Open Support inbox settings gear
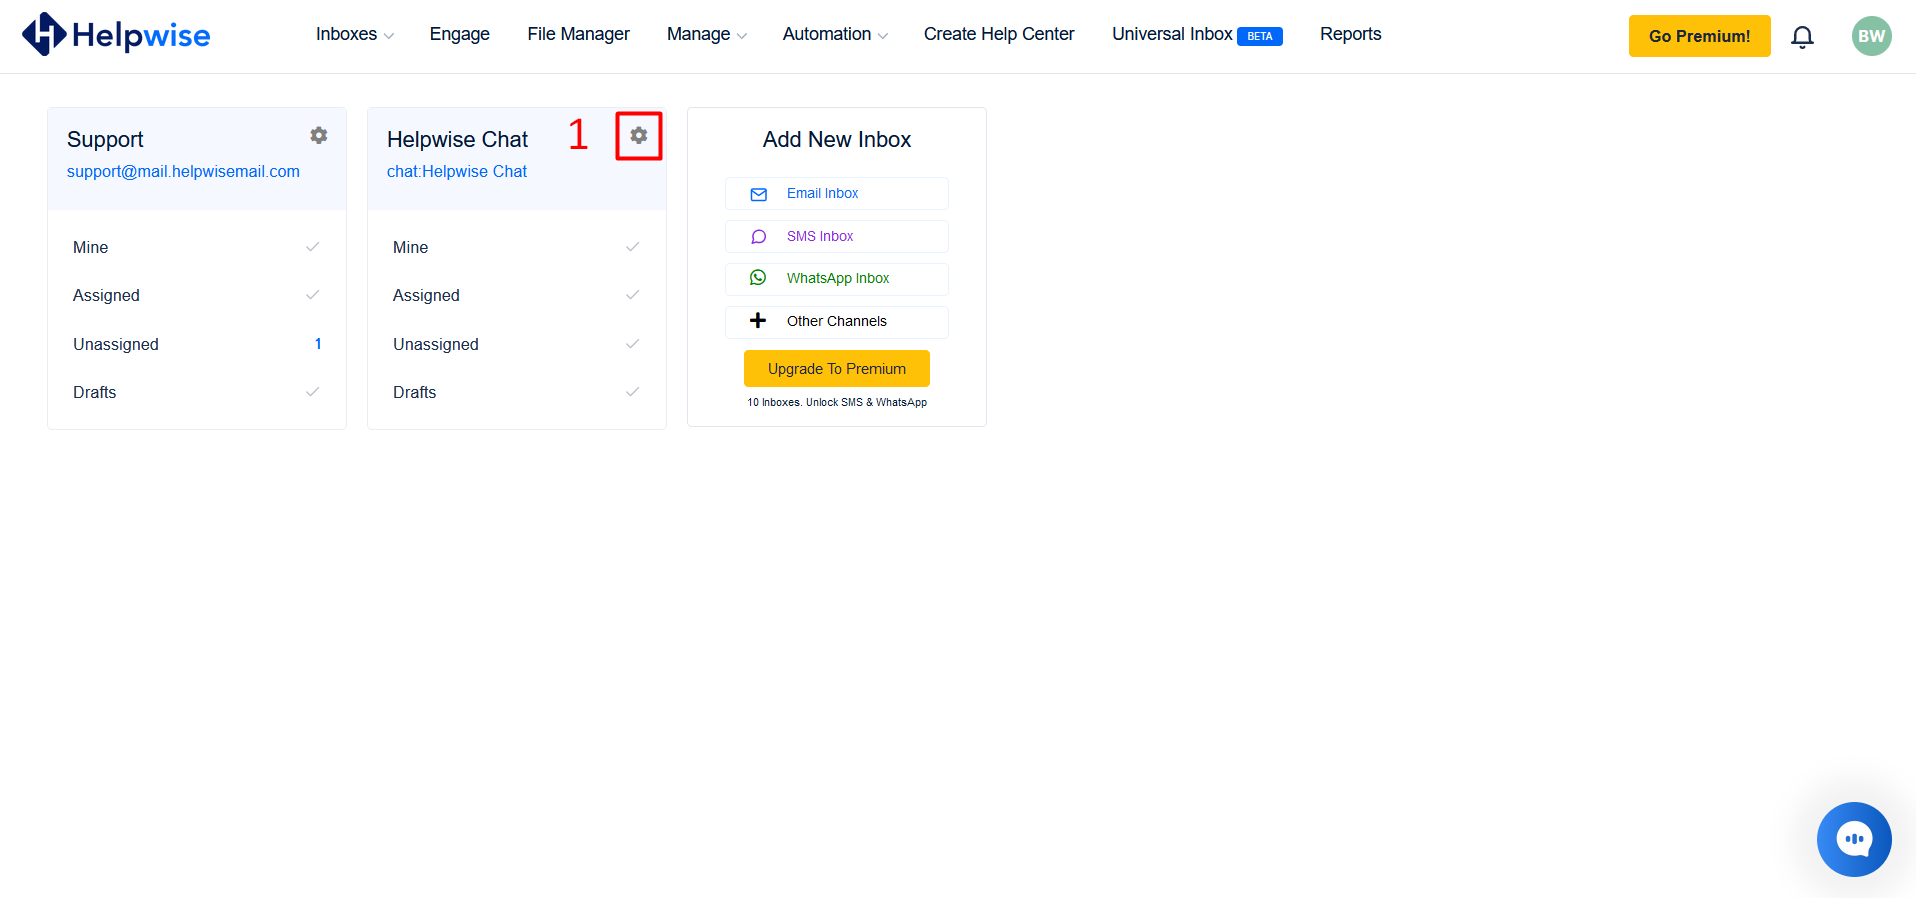Screen dimensions: 1916x898 (319, 135)
